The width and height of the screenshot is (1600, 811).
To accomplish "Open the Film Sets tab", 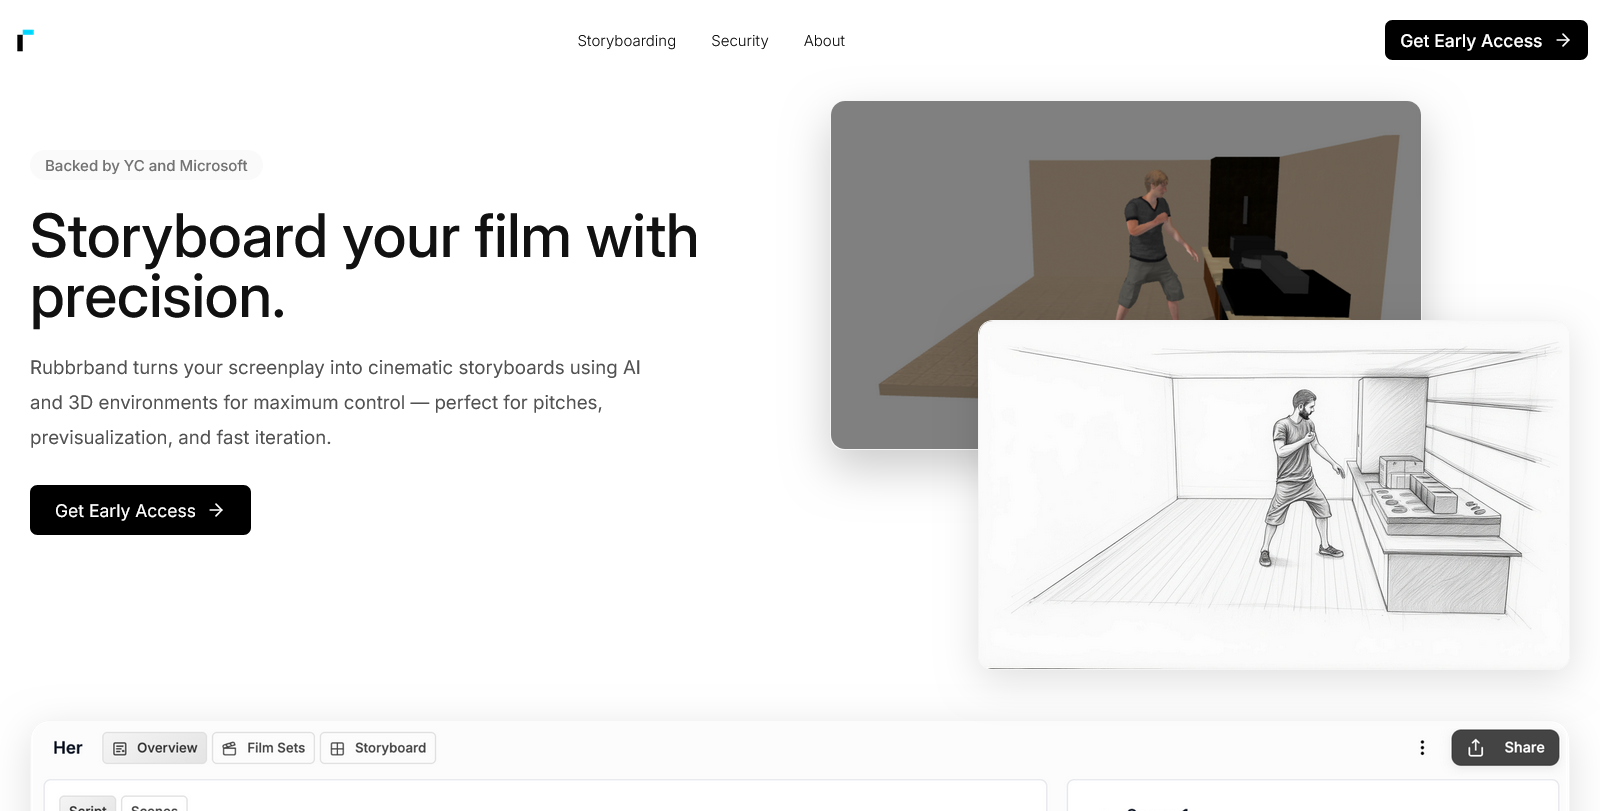I will coord(264,748).
